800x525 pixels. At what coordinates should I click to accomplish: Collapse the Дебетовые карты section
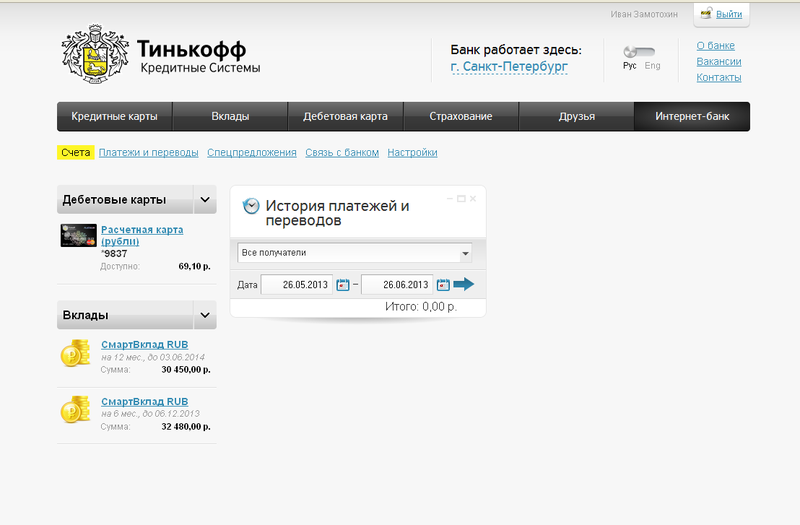click(205, 199)
